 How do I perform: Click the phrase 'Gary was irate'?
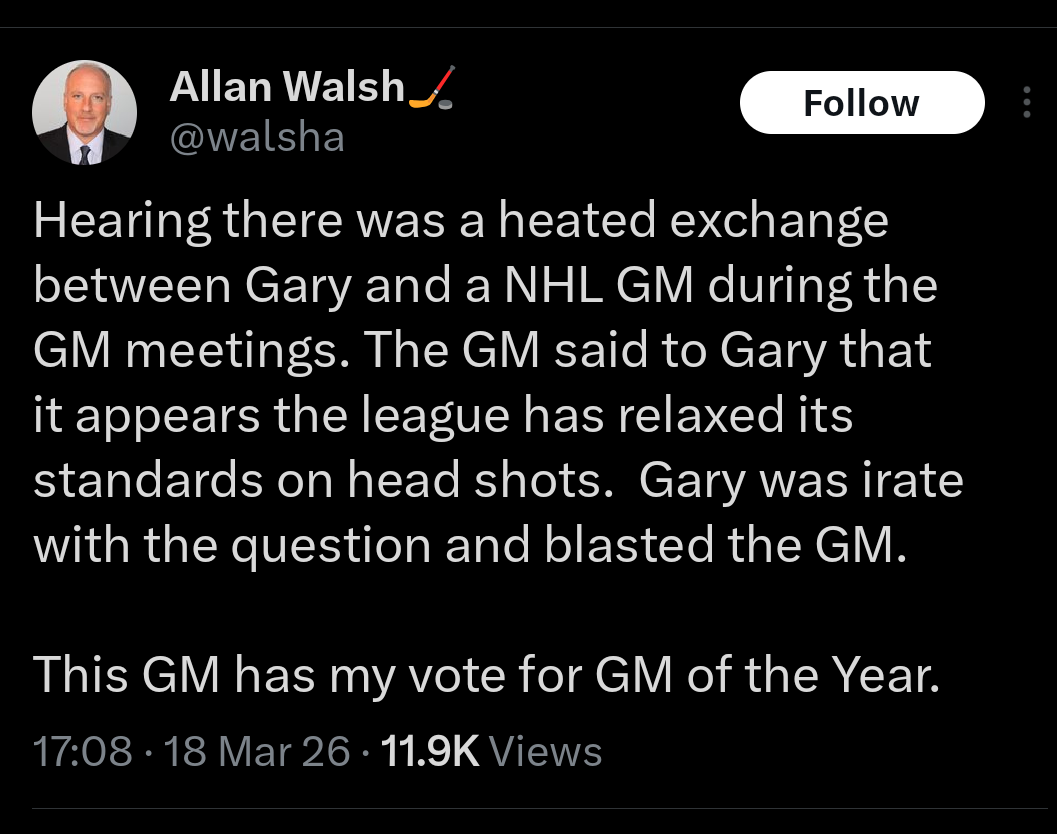[x=801, y=480]
